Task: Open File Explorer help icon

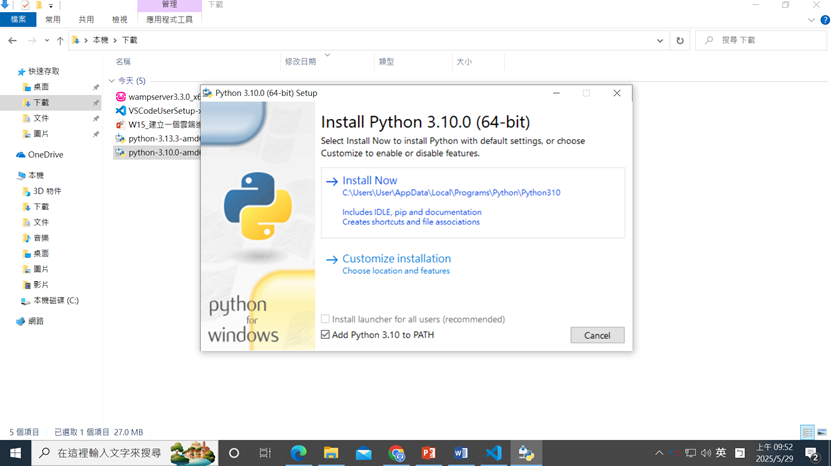Action: 825,20
